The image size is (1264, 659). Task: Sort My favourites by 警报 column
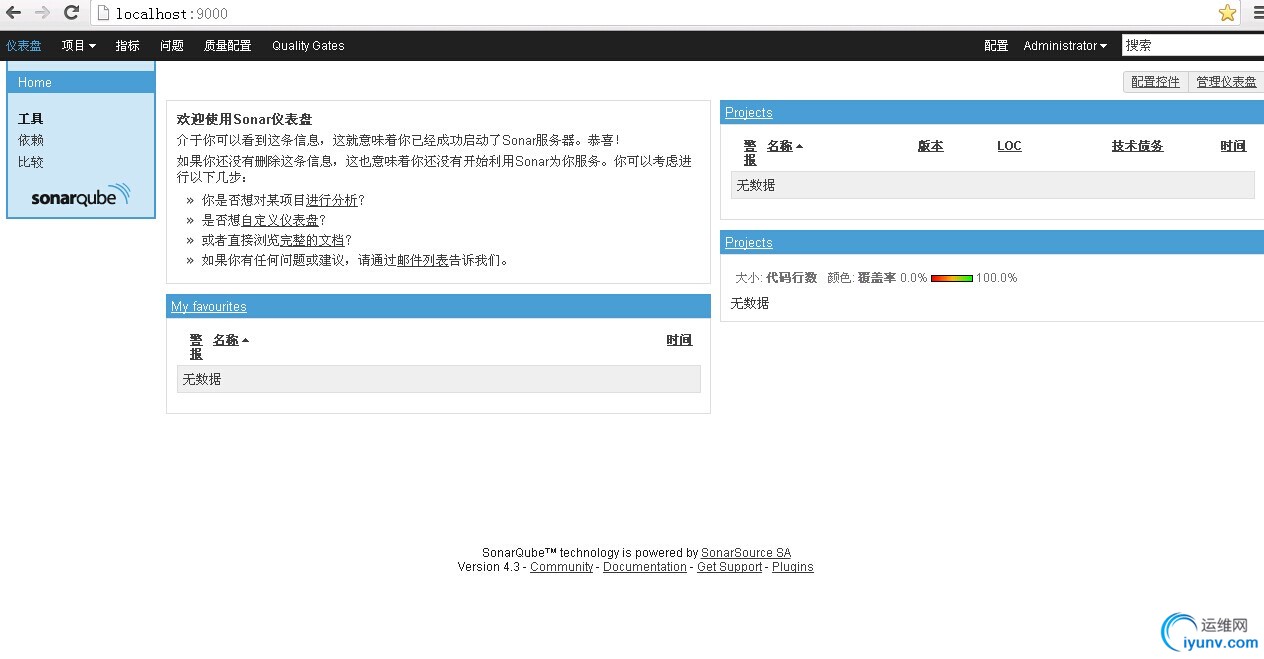(x=196, y=346)
